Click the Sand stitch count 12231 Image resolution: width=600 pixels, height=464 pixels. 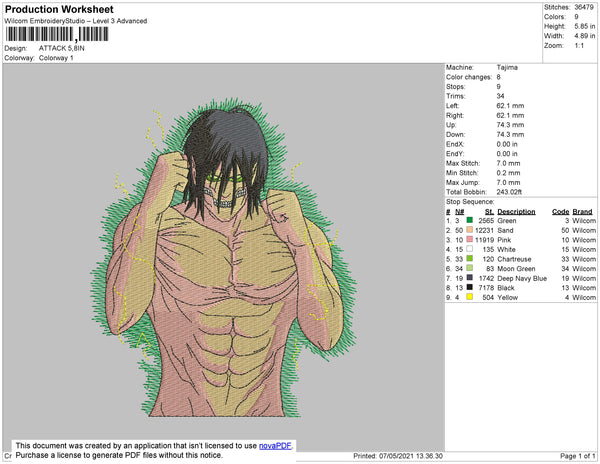(x=484, y=230)
